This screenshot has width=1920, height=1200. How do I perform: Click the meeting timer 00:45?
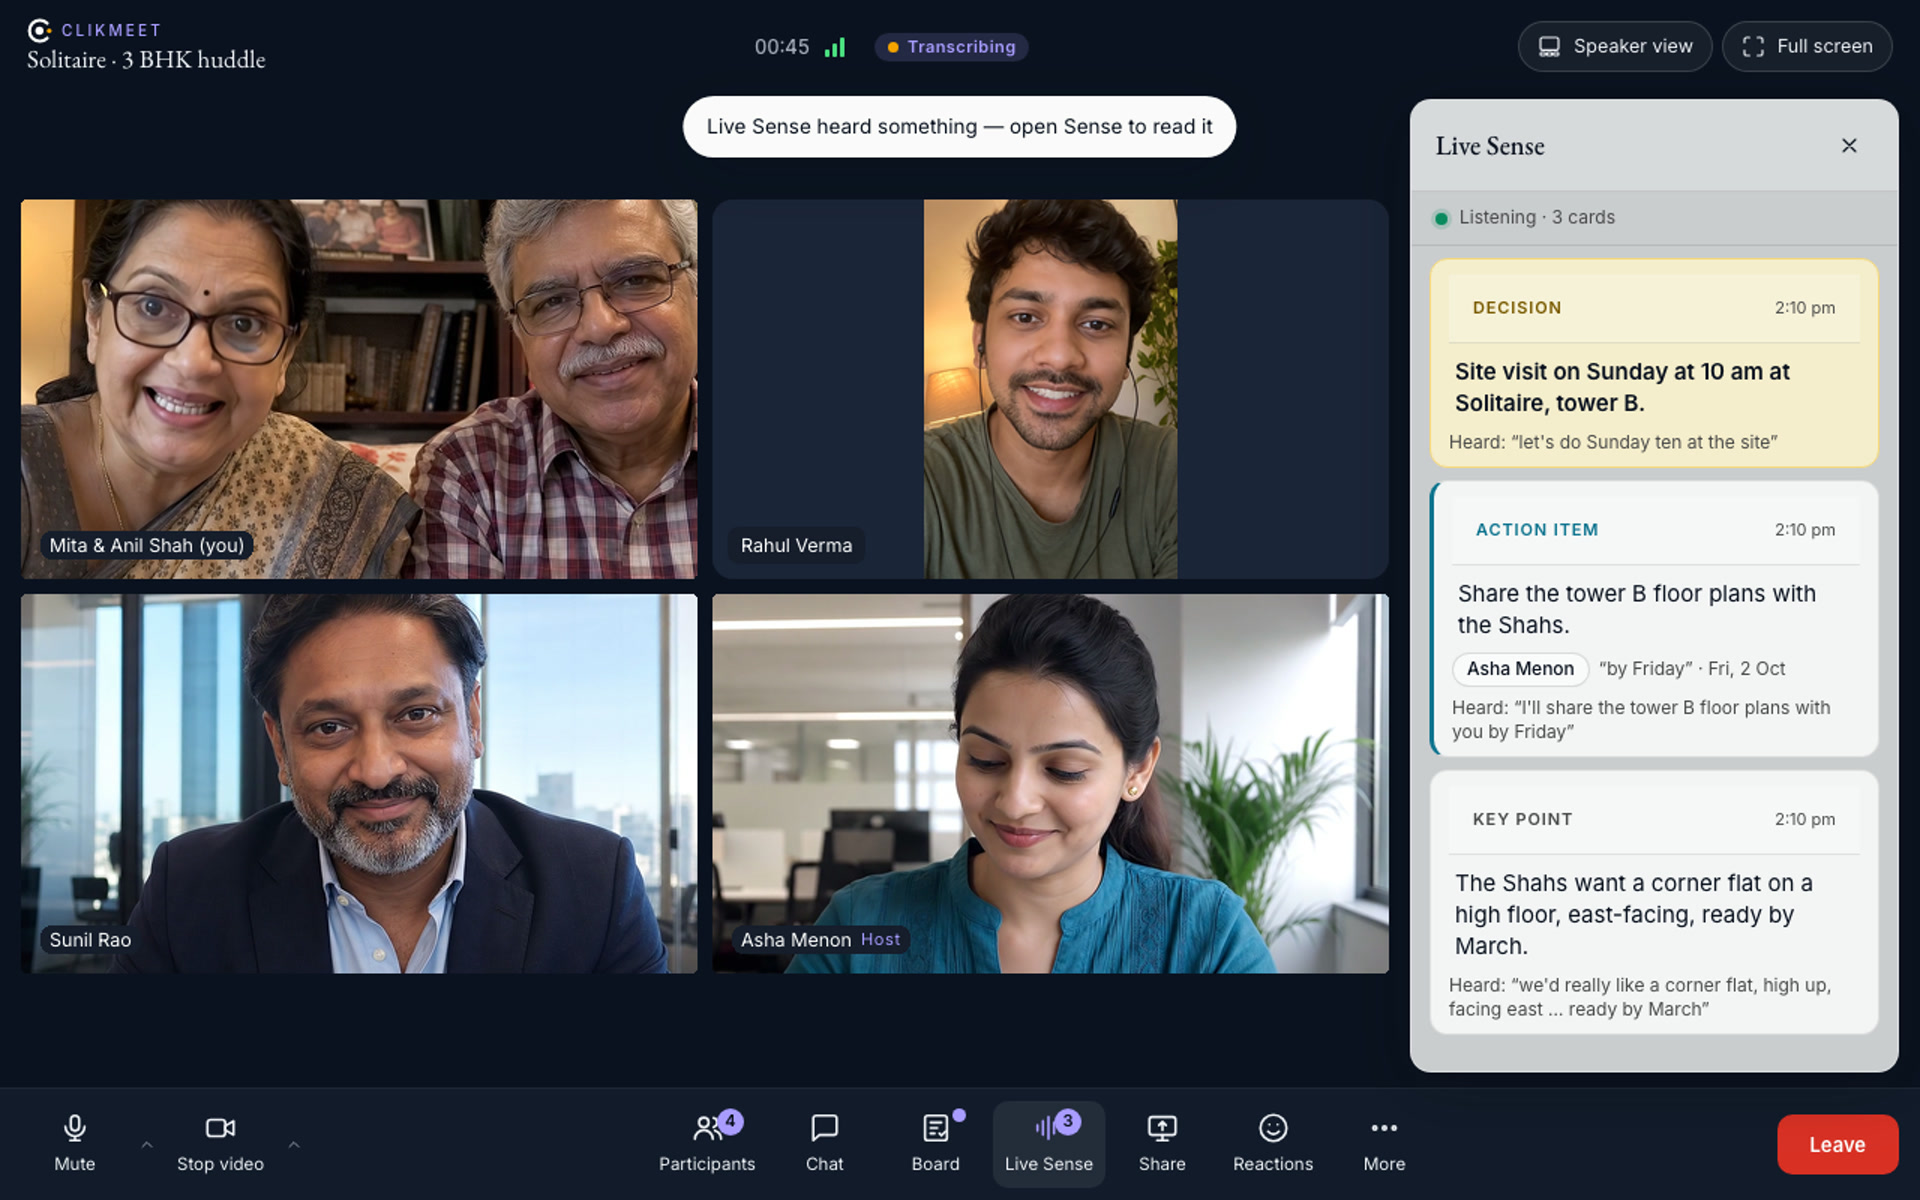782,47
